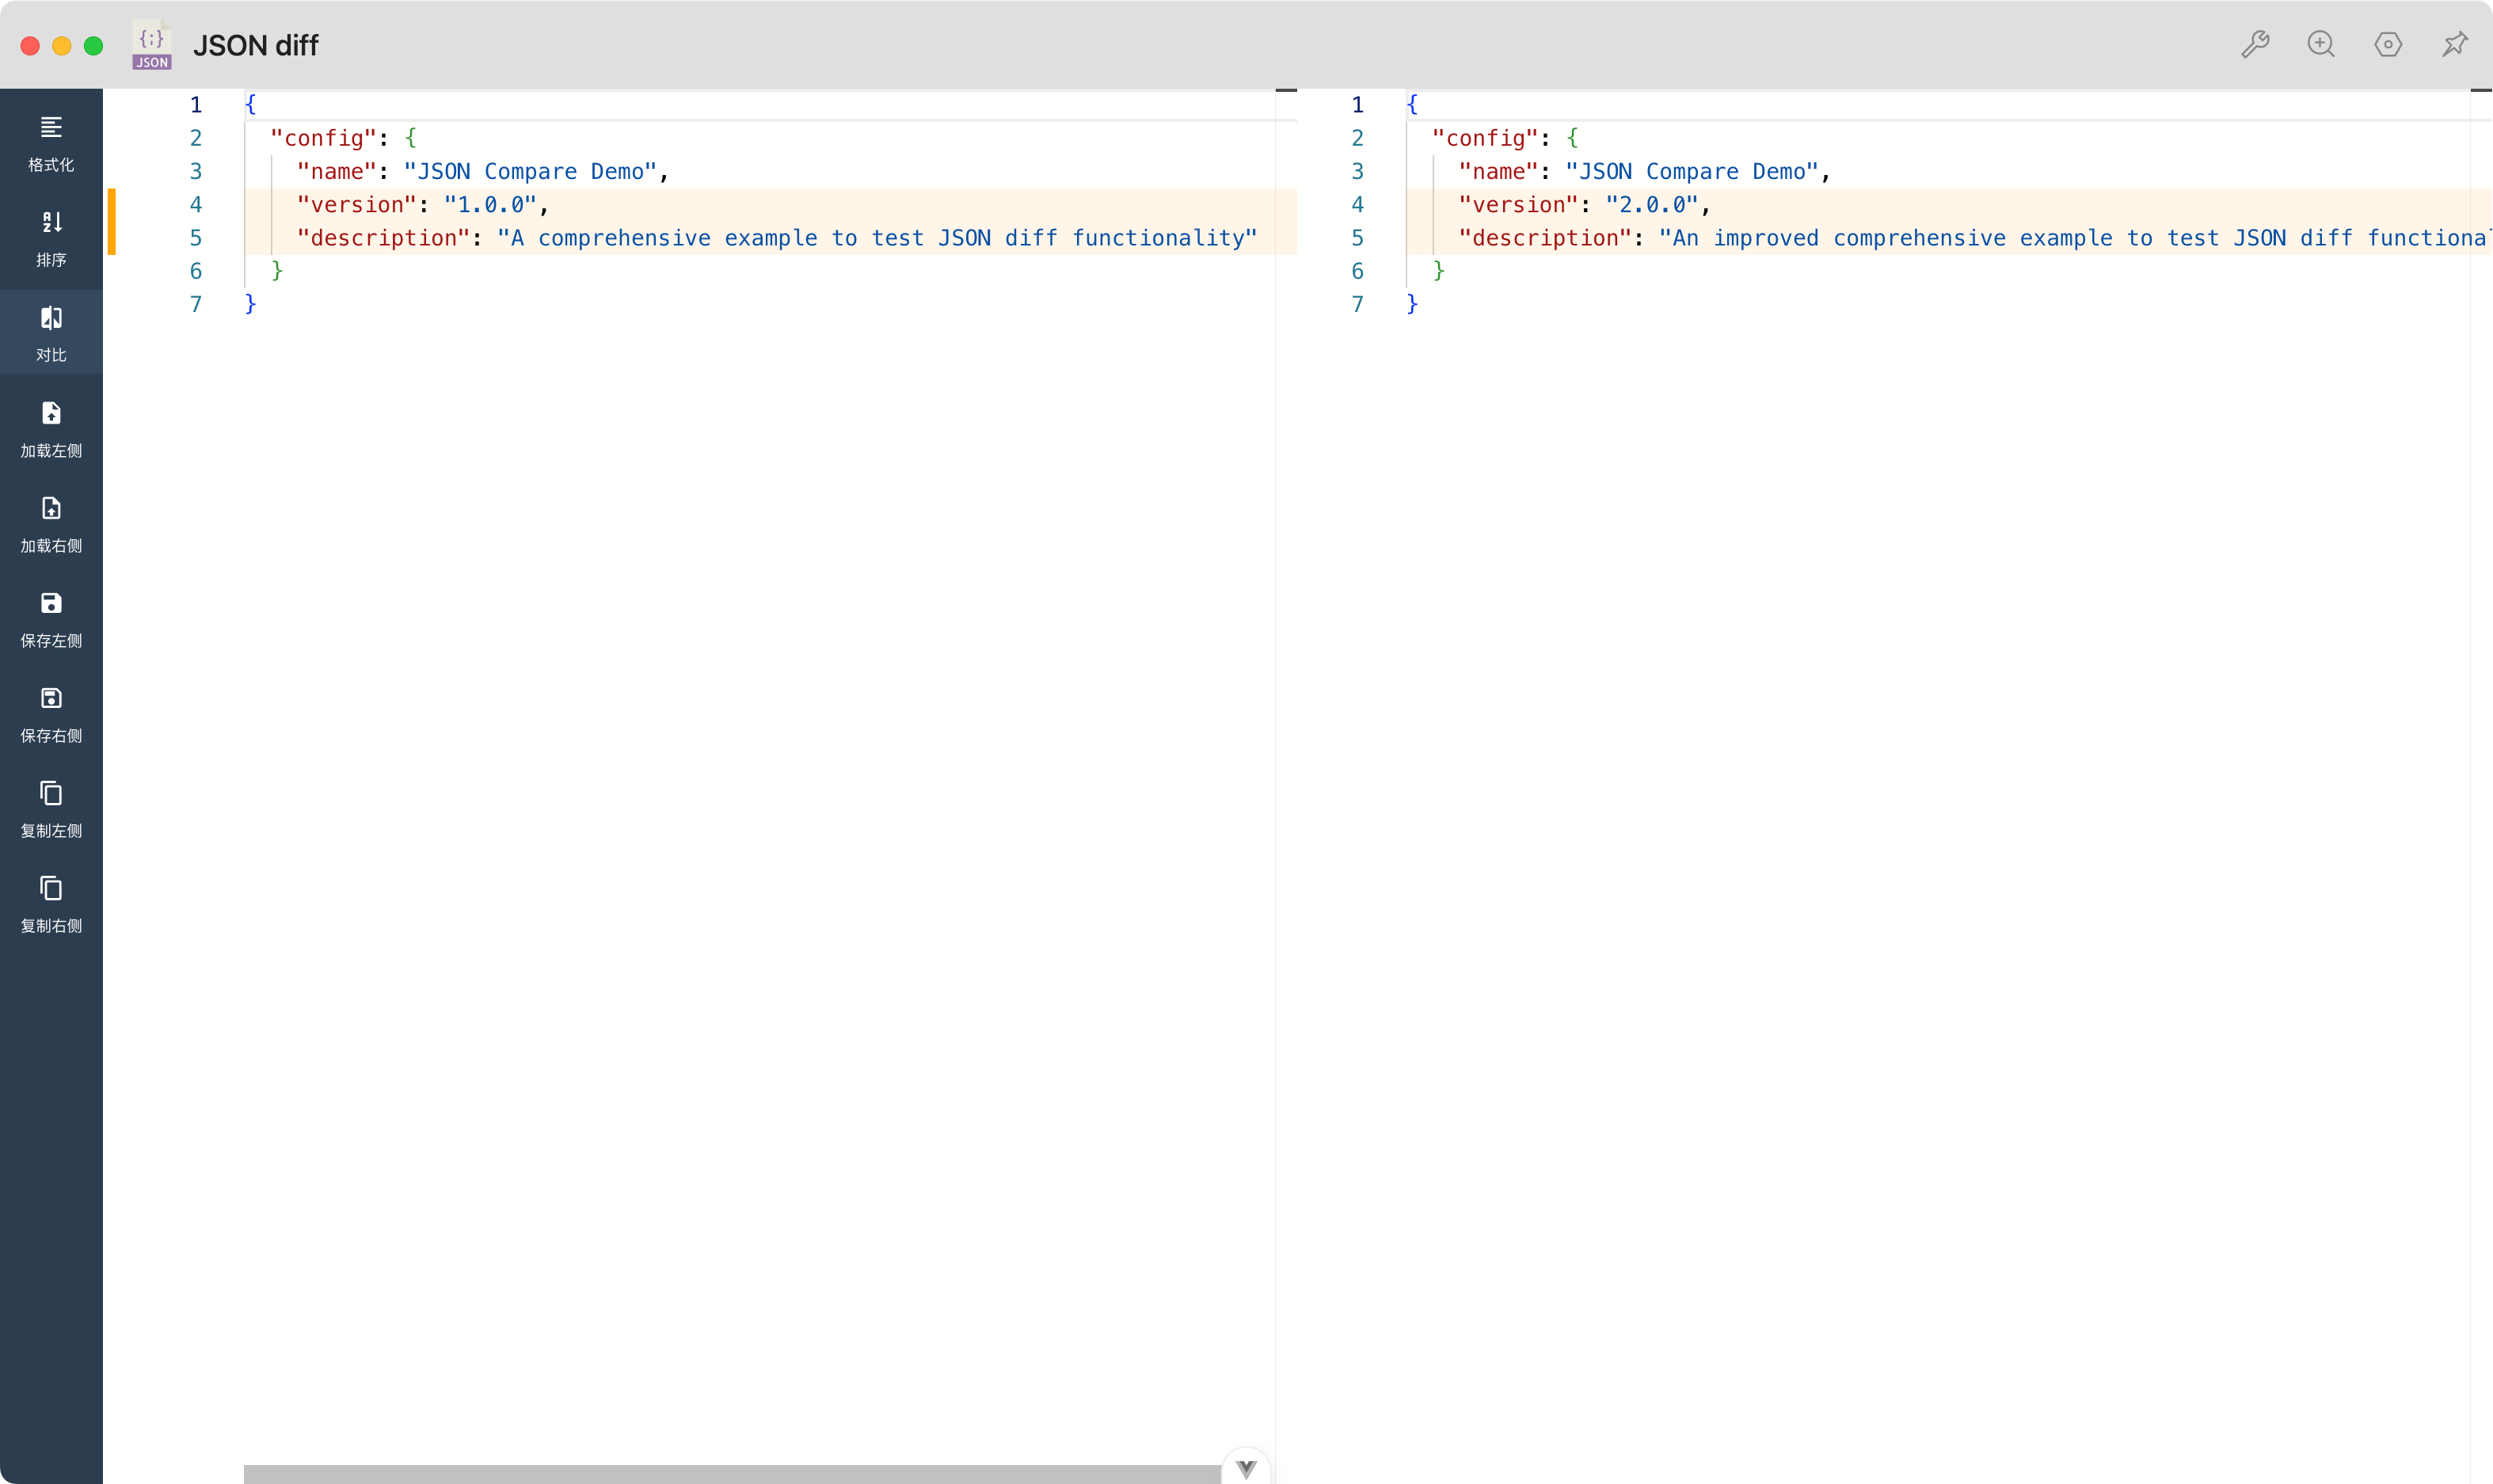Click right editor line number 5
The image size is (2493, 1484).
click(1357, 238)
